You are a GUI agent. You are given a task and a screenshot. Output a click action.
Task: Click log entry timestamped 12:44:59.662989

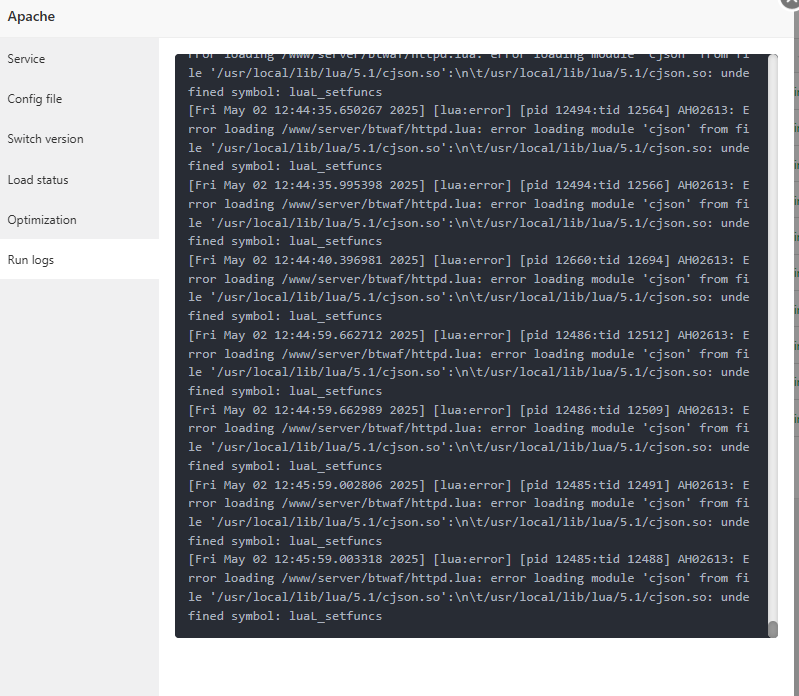[x=468, y=438]
